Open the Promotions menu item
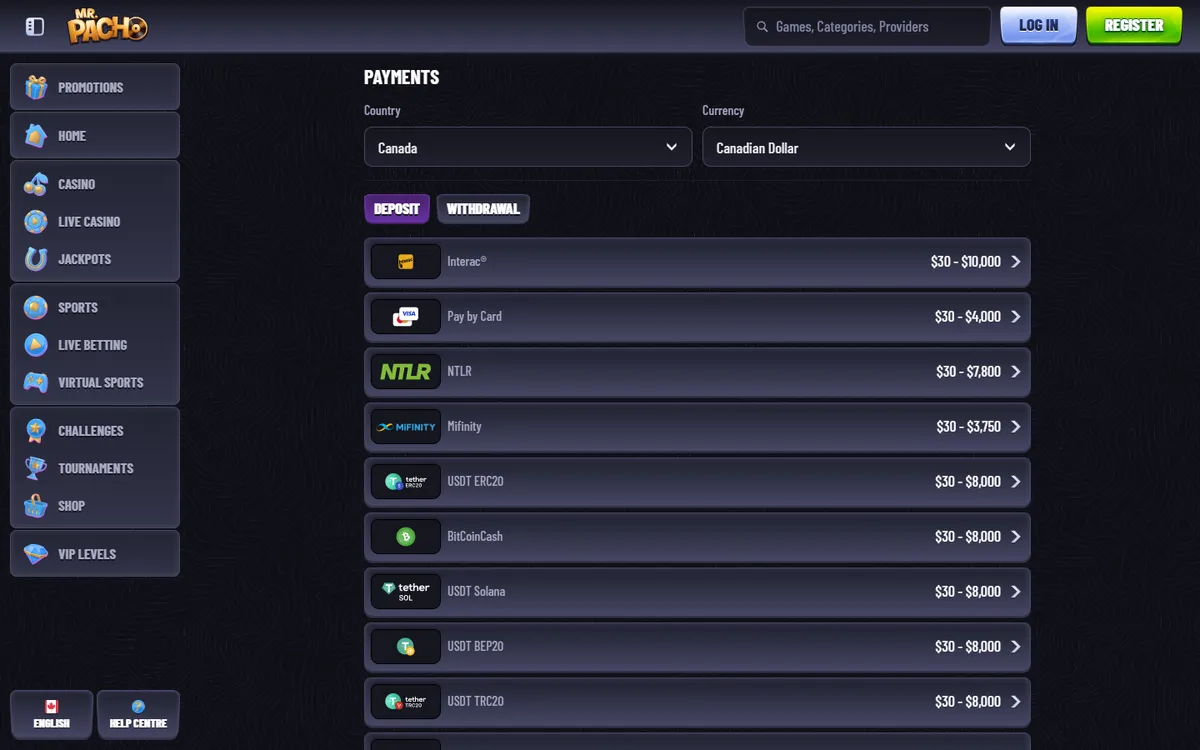The height and width of the screenshot is (750, 1200). pyautogui.click(x=95, y=87)
